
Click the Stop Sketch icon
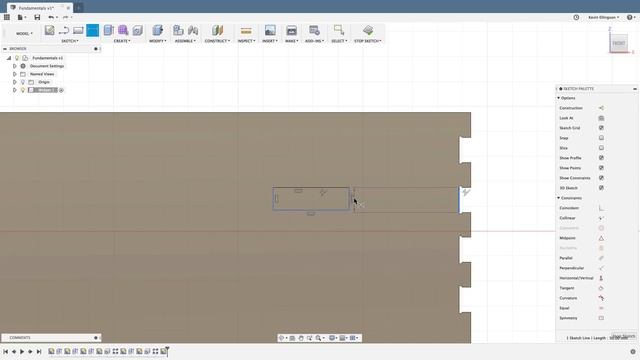click(368, 30)
